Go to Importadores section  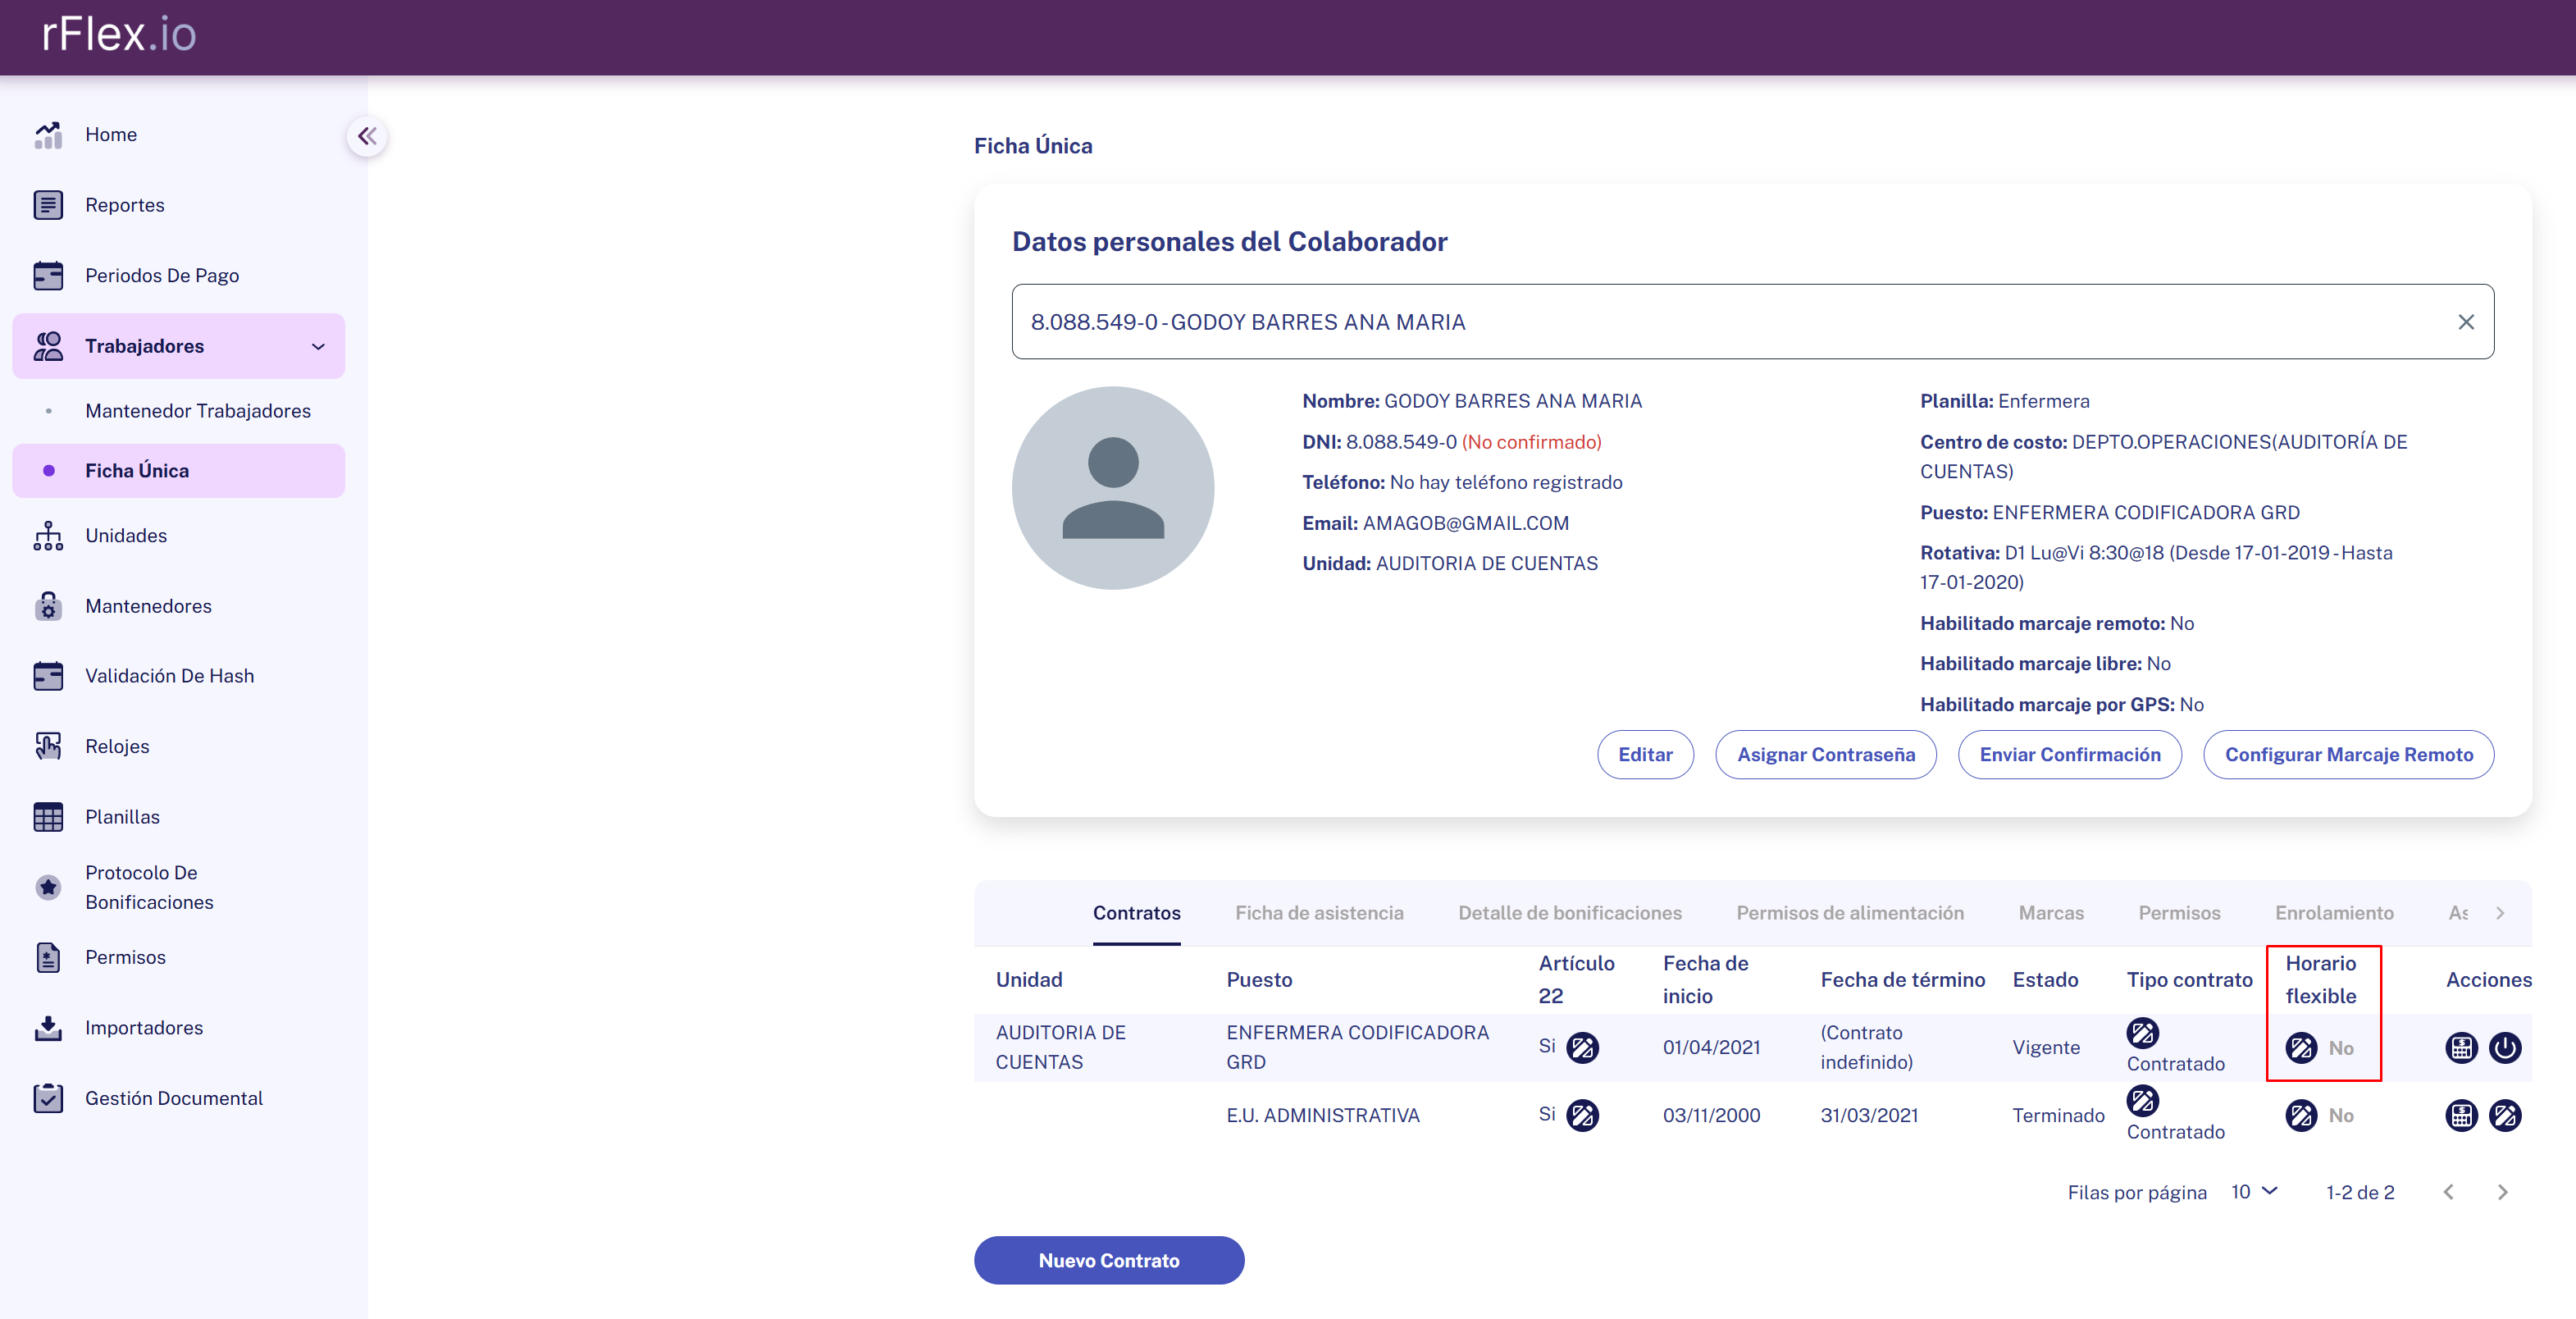[x=143, y=1027]
